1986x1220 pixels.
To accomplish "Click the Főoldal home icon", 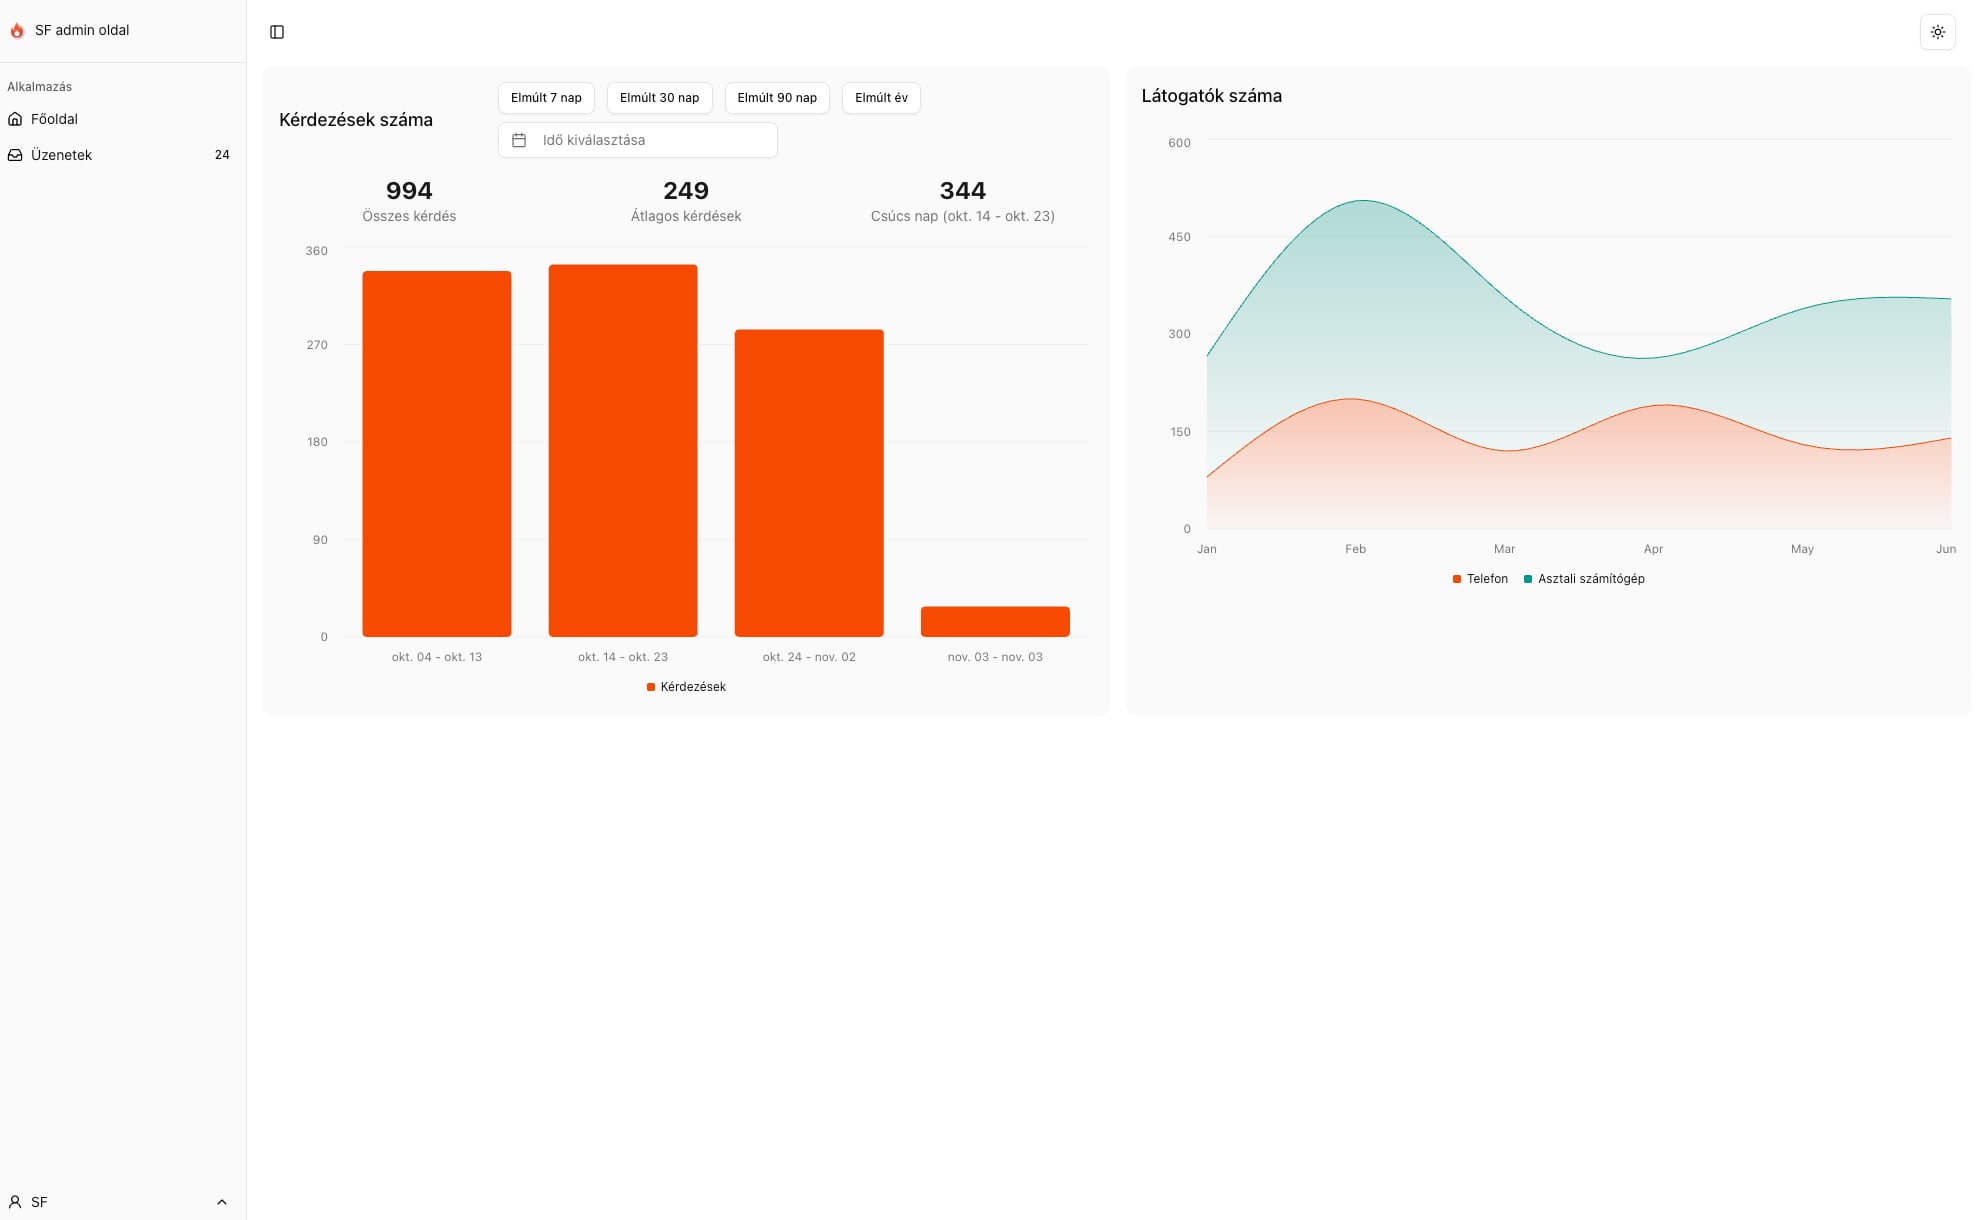I will click(15, 119).
